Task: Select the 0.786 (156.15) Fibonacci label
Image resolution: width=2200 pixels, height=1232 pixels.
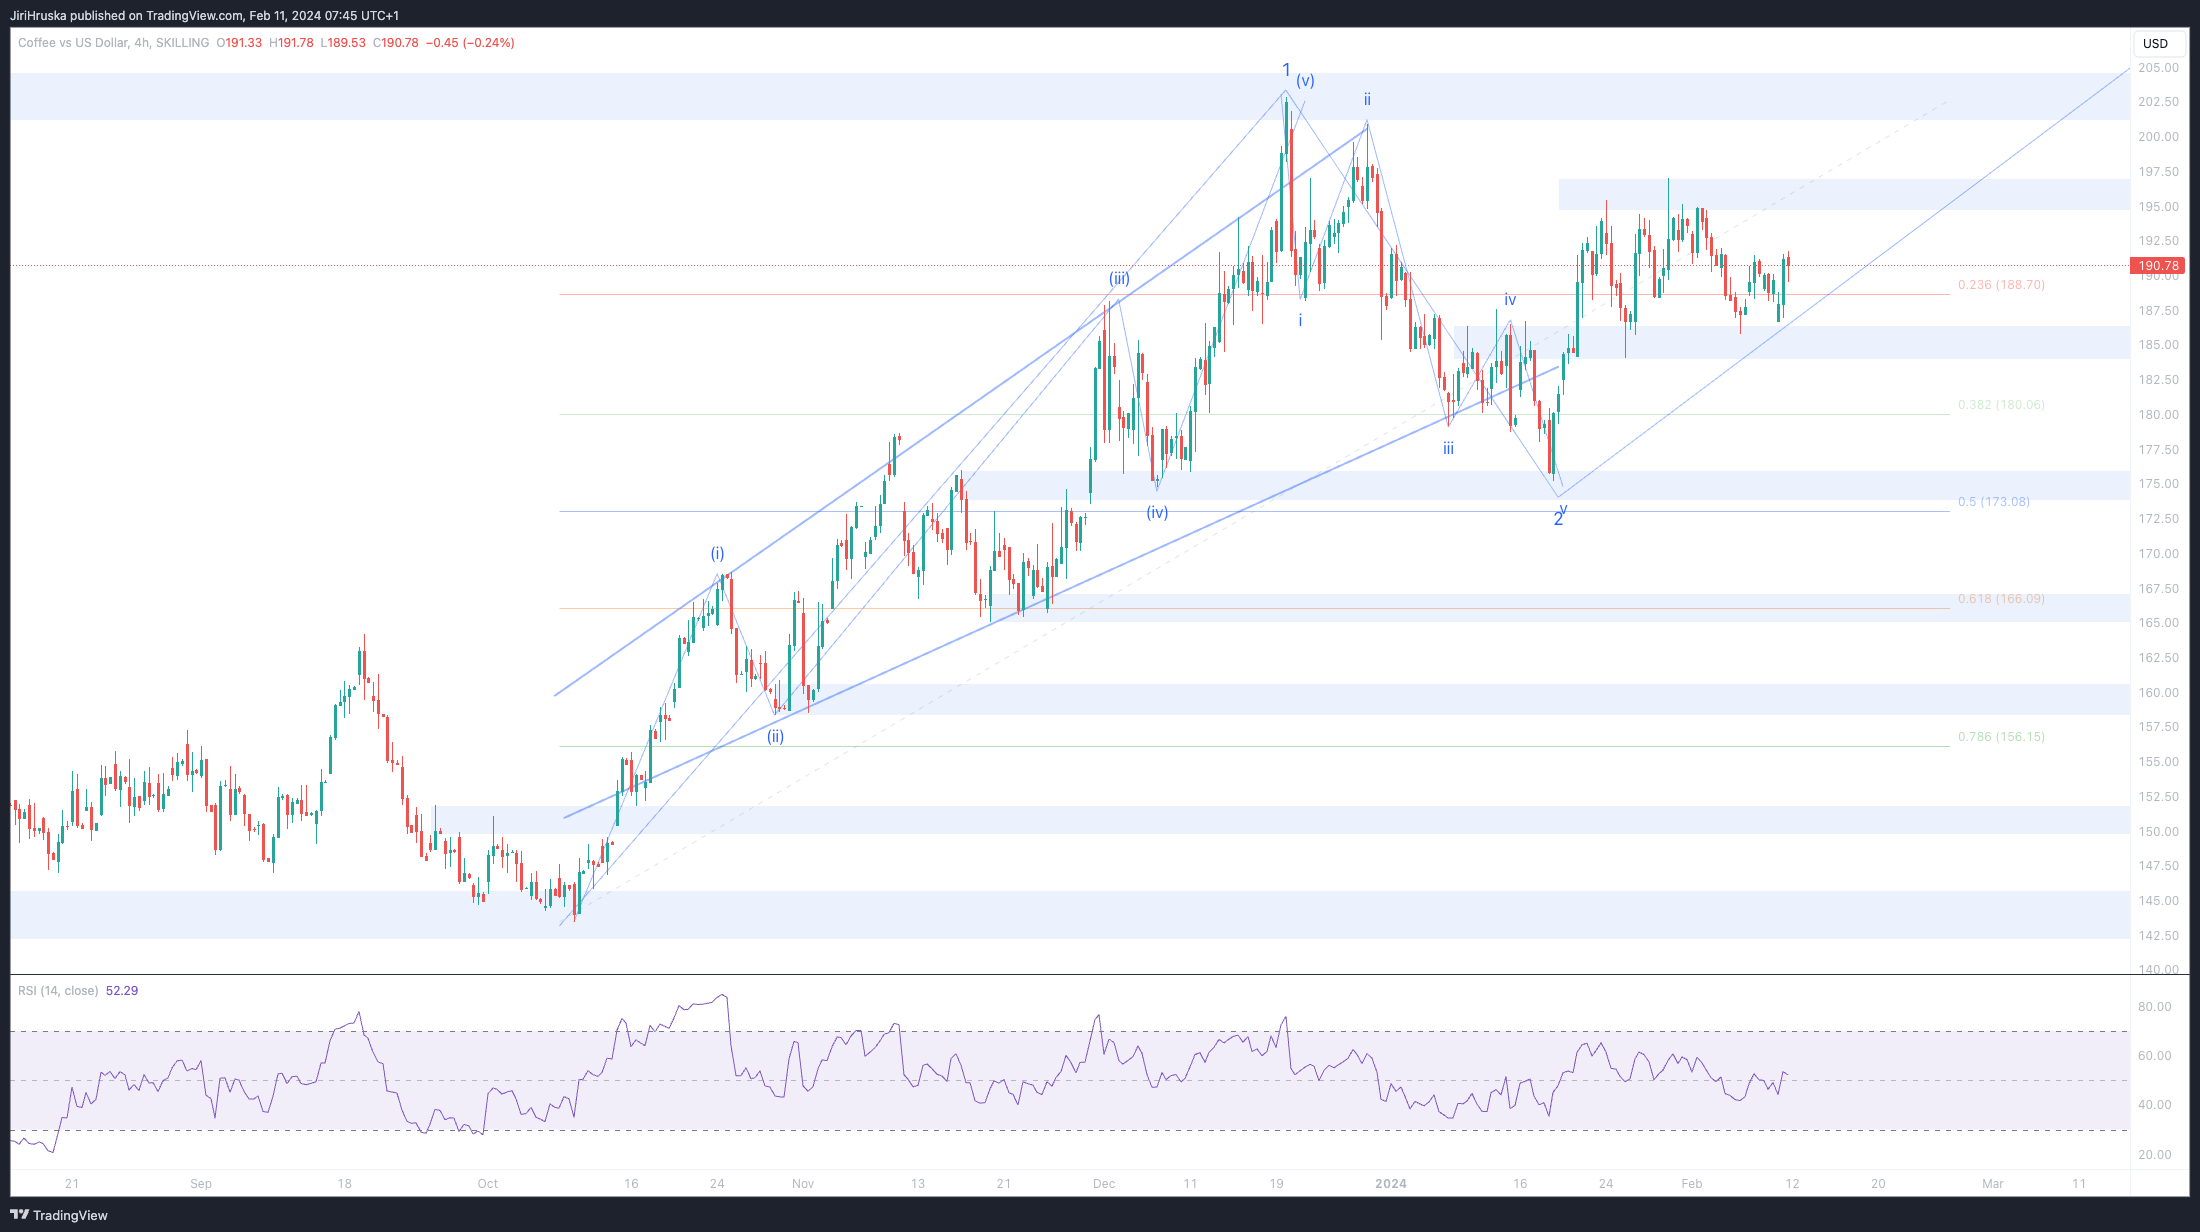Action: point(2000,737)
